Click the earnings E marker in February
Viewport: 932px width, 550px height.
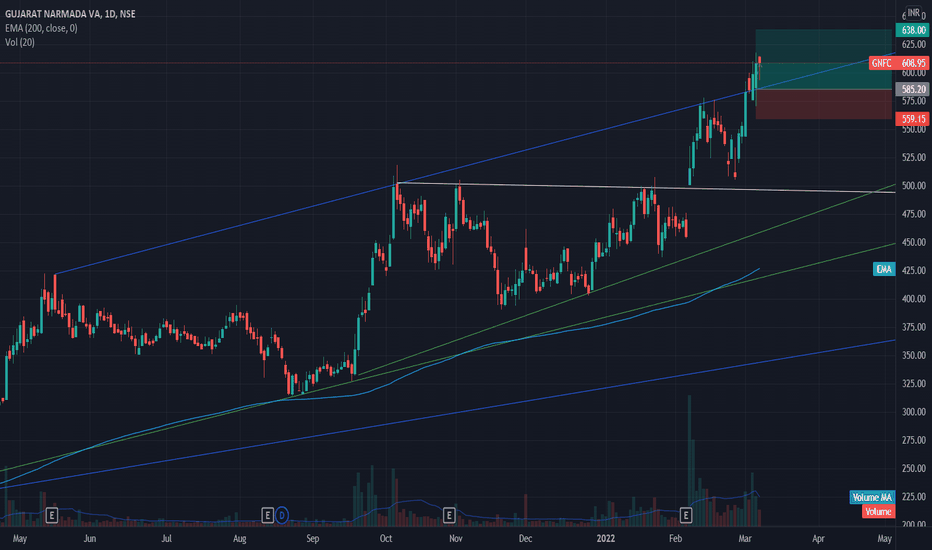[685, 515]
